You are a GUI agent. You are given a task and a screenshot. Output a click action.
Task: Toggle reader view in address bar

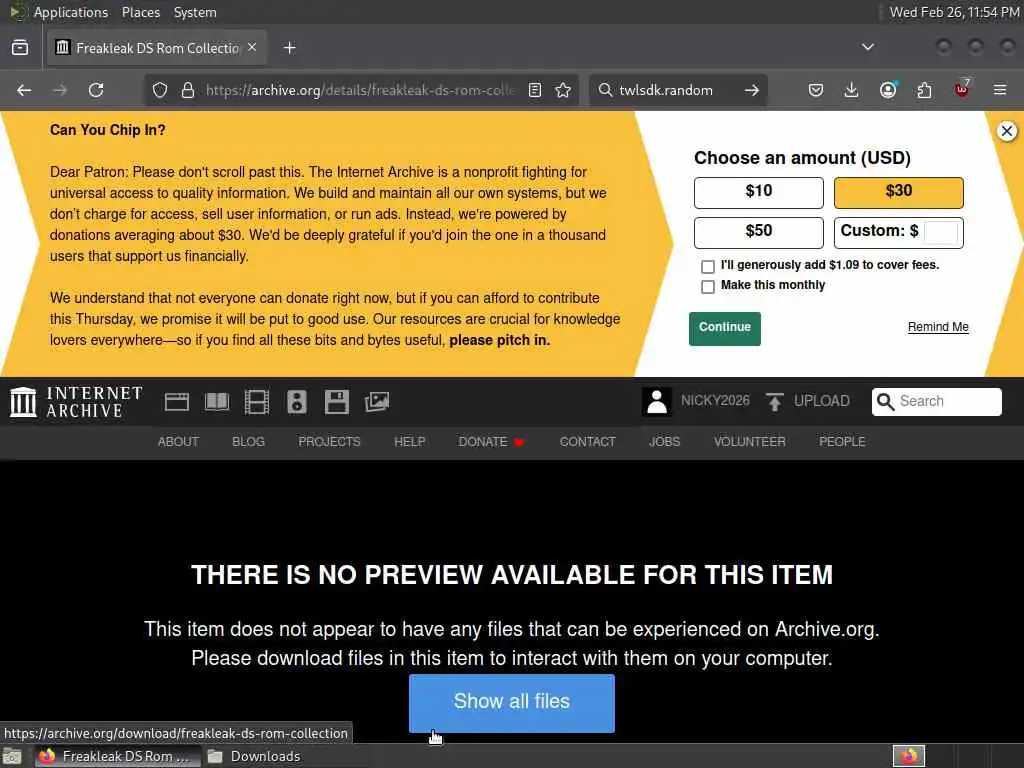coord(535,90)
